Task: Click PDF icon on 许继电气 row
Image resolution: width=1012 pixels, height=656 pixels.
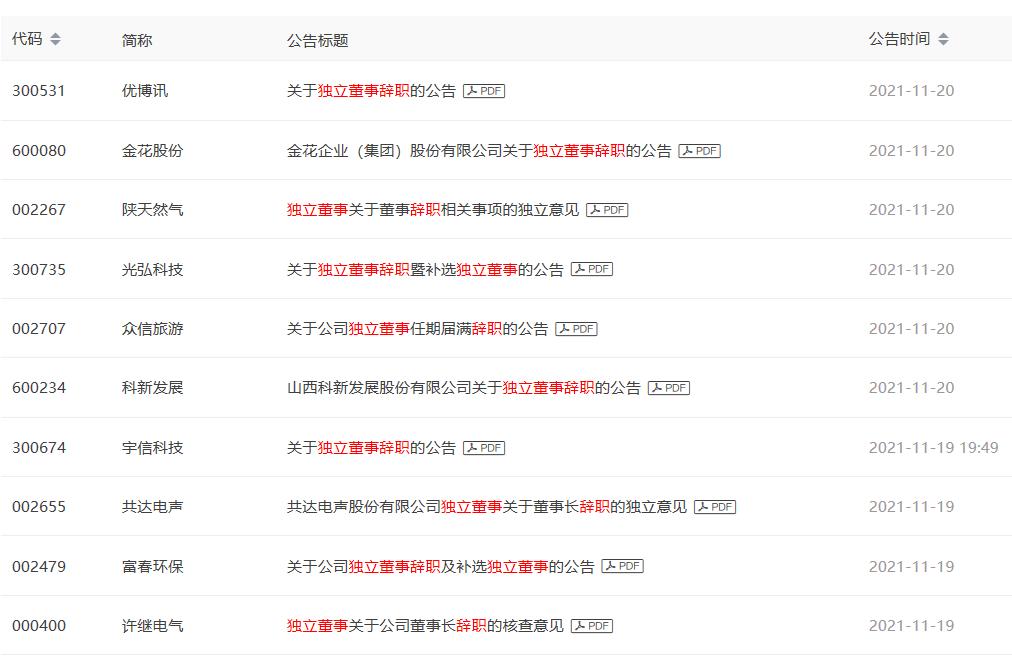Action: tap(592, 625)
